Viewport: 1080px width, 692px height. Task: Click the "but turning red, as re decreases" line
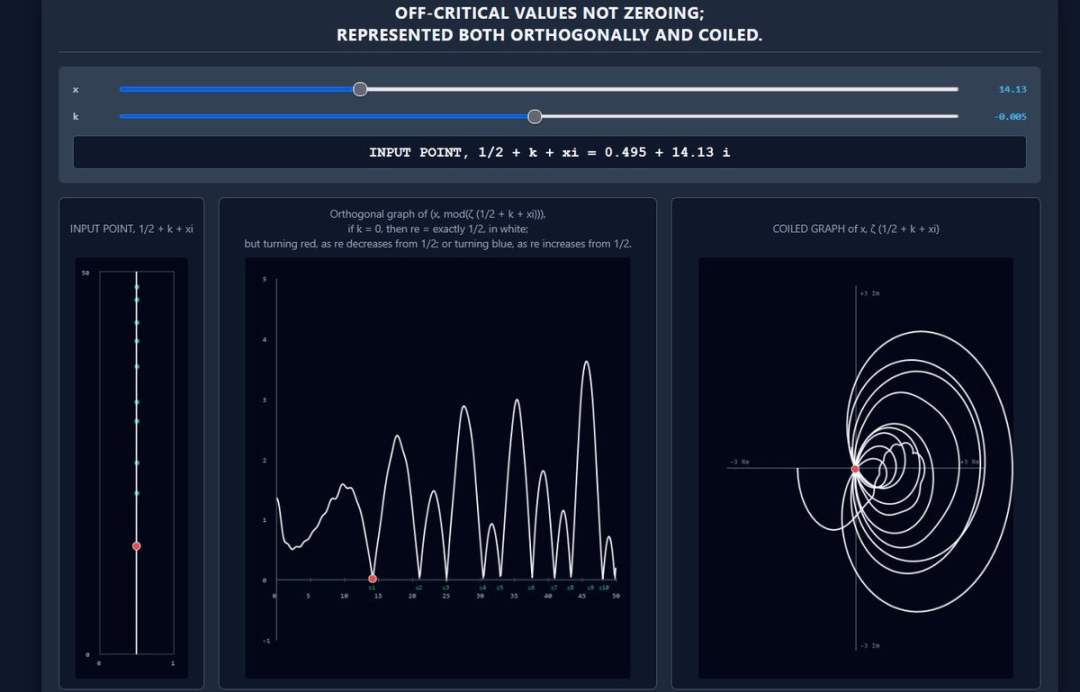[x=437, y=244]
